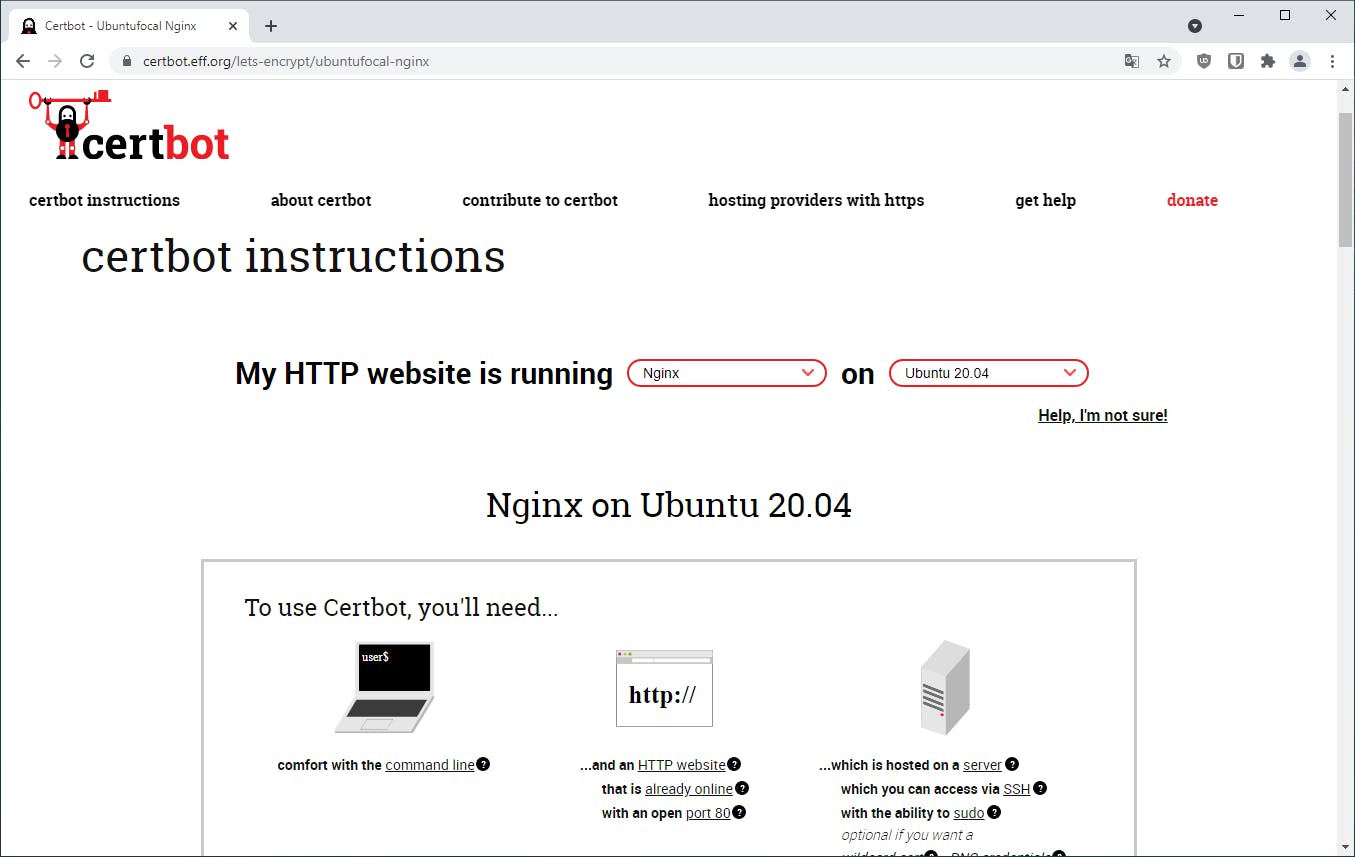Screen dimensions: 1355x857
Task: Open the browser extensions puzzle icon
Action: (x=1267, y=61)
